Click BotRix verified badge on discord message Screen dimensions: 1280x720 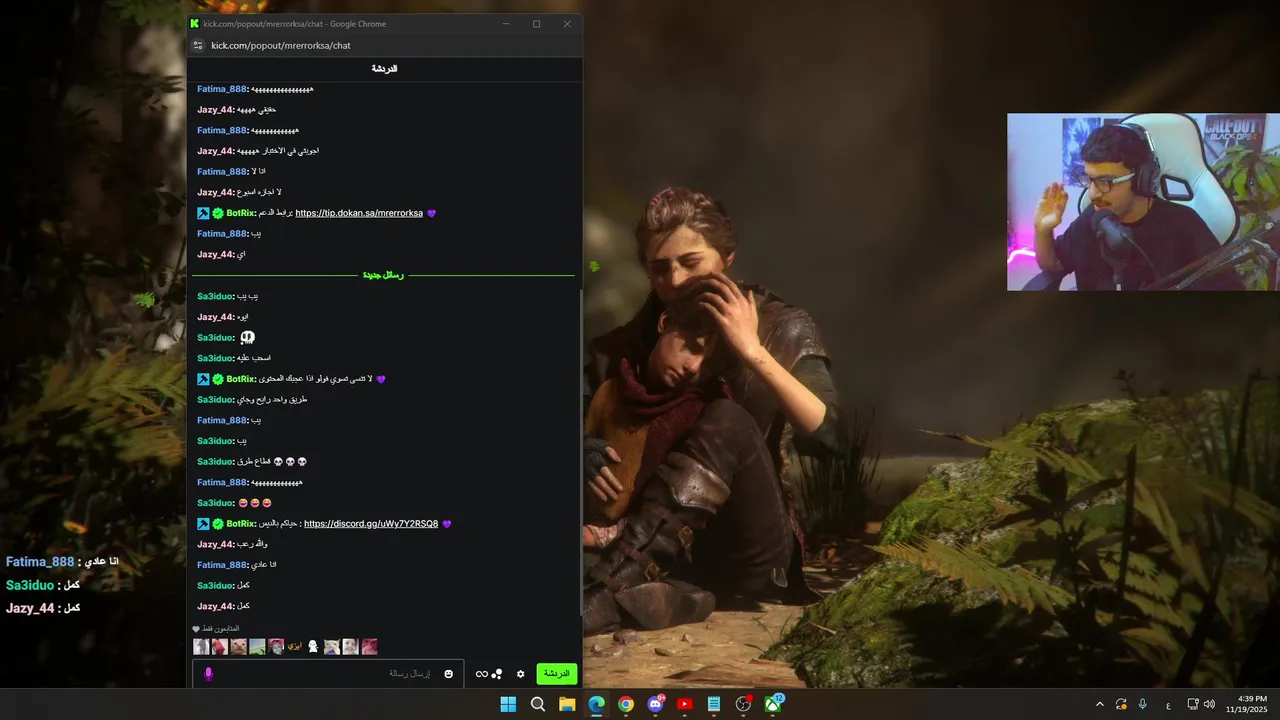pyautogui.click(x=218, y=524)
